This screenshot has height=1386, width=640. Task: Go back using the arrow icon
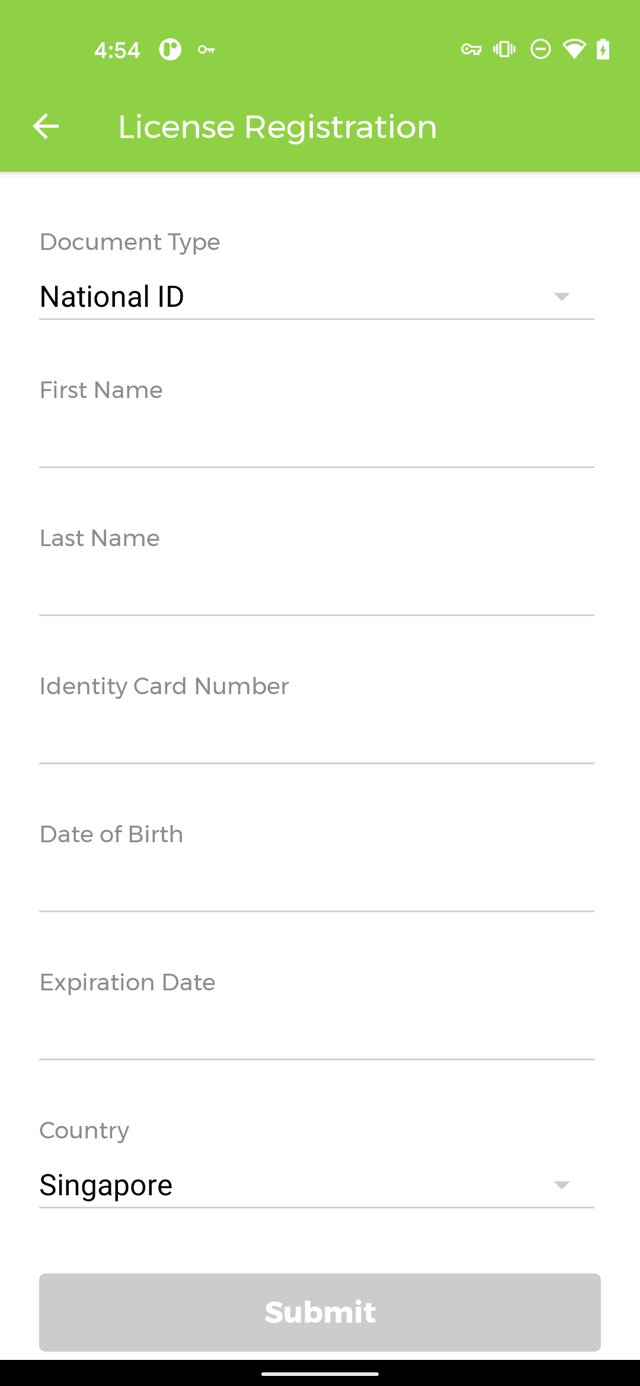click(x=46, y=126)
